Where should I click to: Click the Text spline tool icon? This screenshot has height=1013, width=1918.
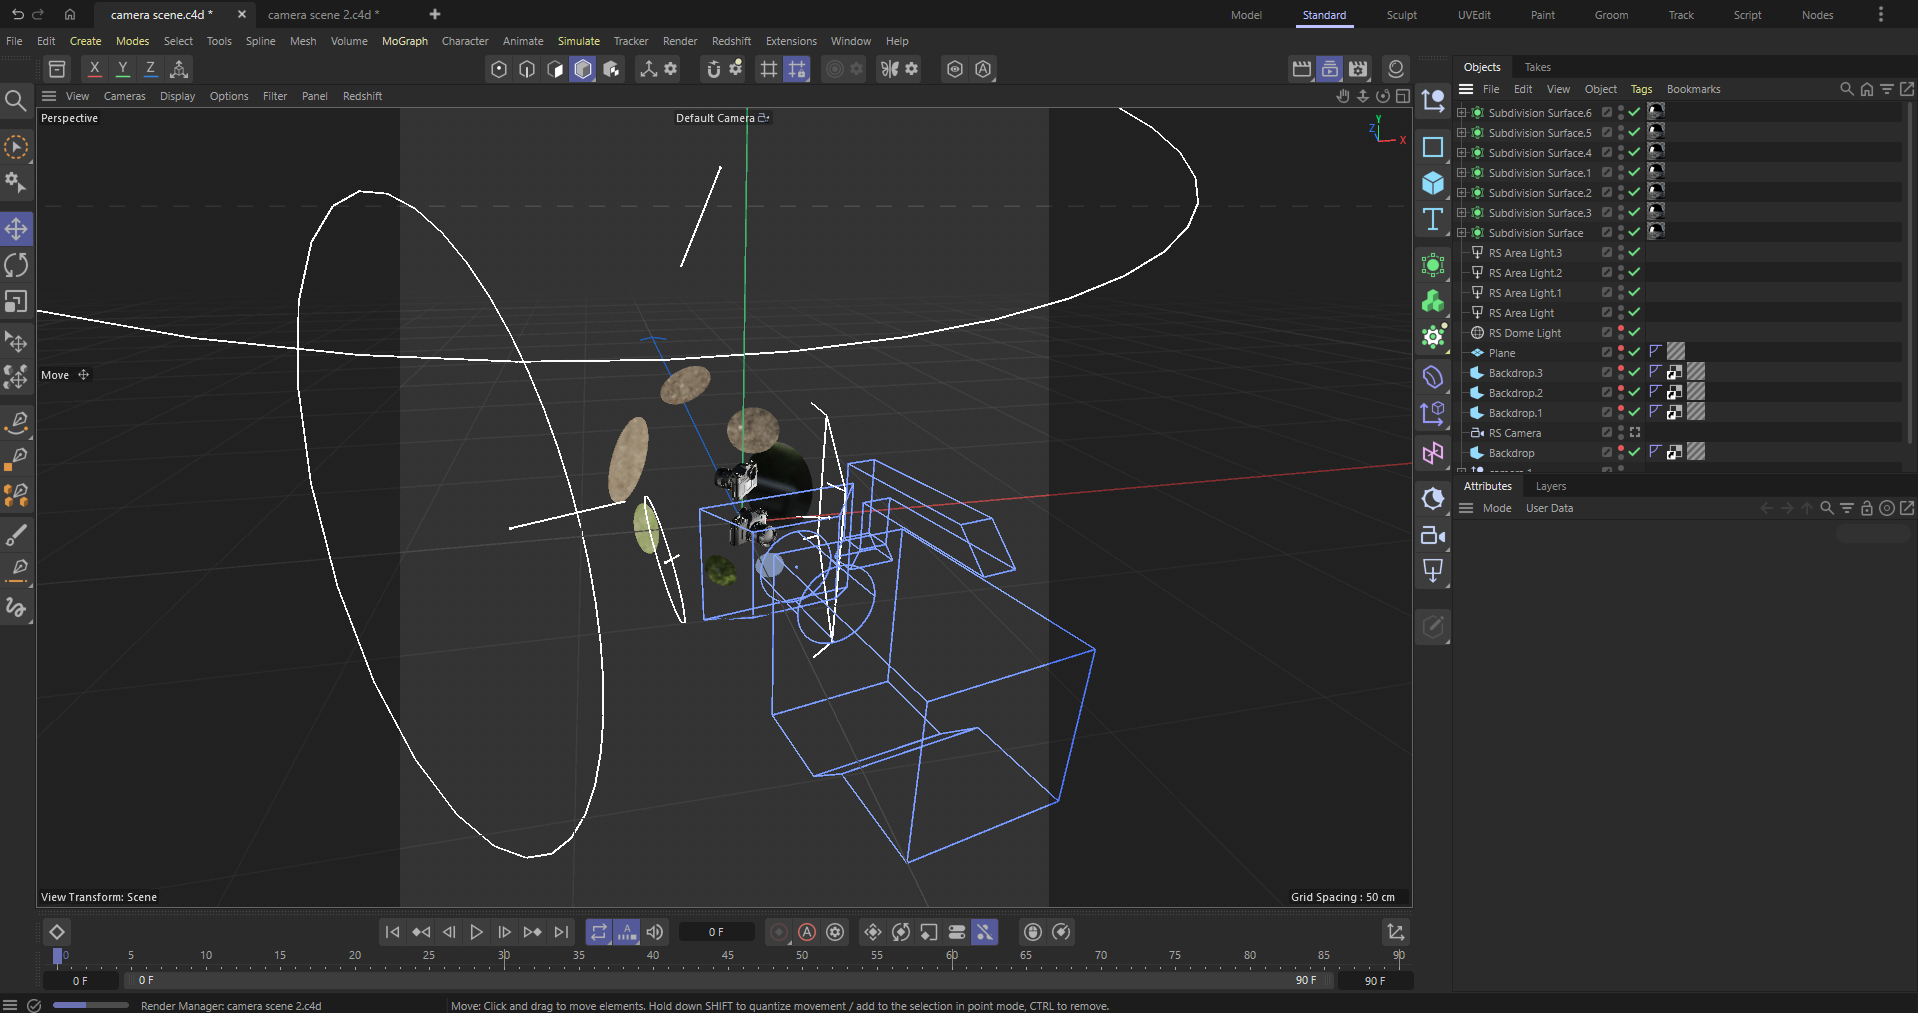pyautogui.click(x=1433, y=219)
